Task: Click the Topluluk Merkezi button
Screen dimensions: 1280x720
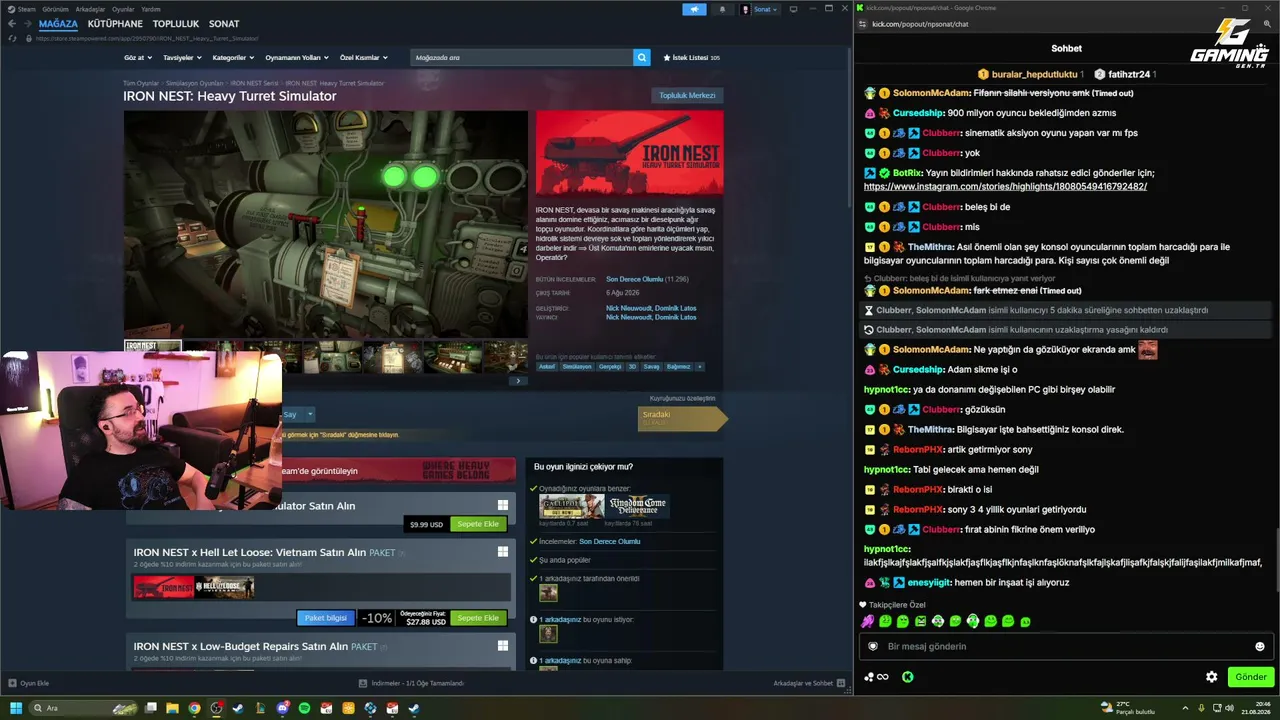Action: [687, 96]
